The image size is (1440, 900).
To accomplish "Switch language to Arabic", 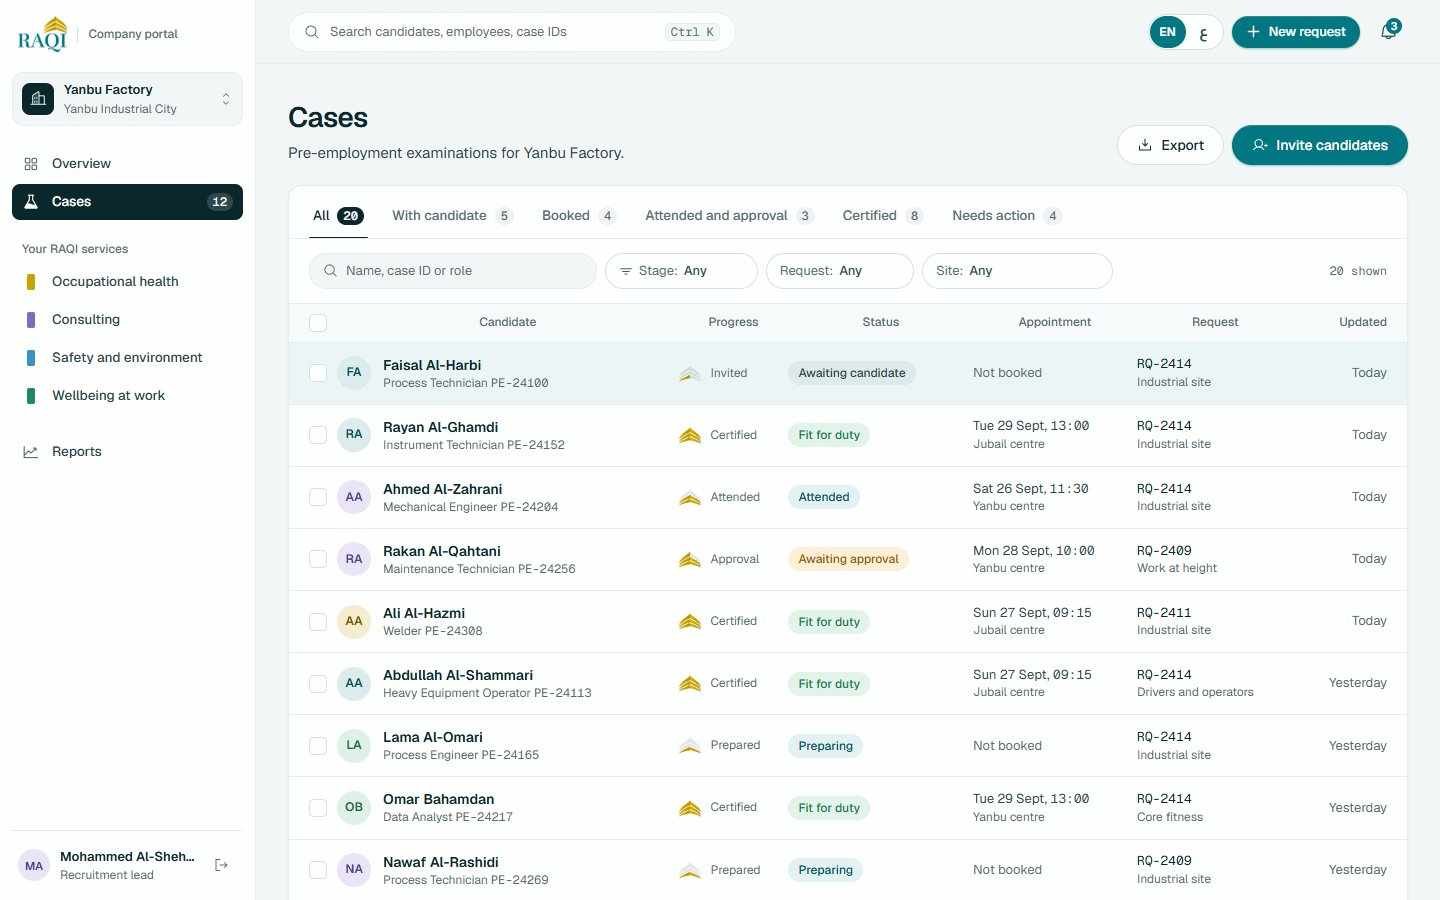I will (x=1203, y=32).
